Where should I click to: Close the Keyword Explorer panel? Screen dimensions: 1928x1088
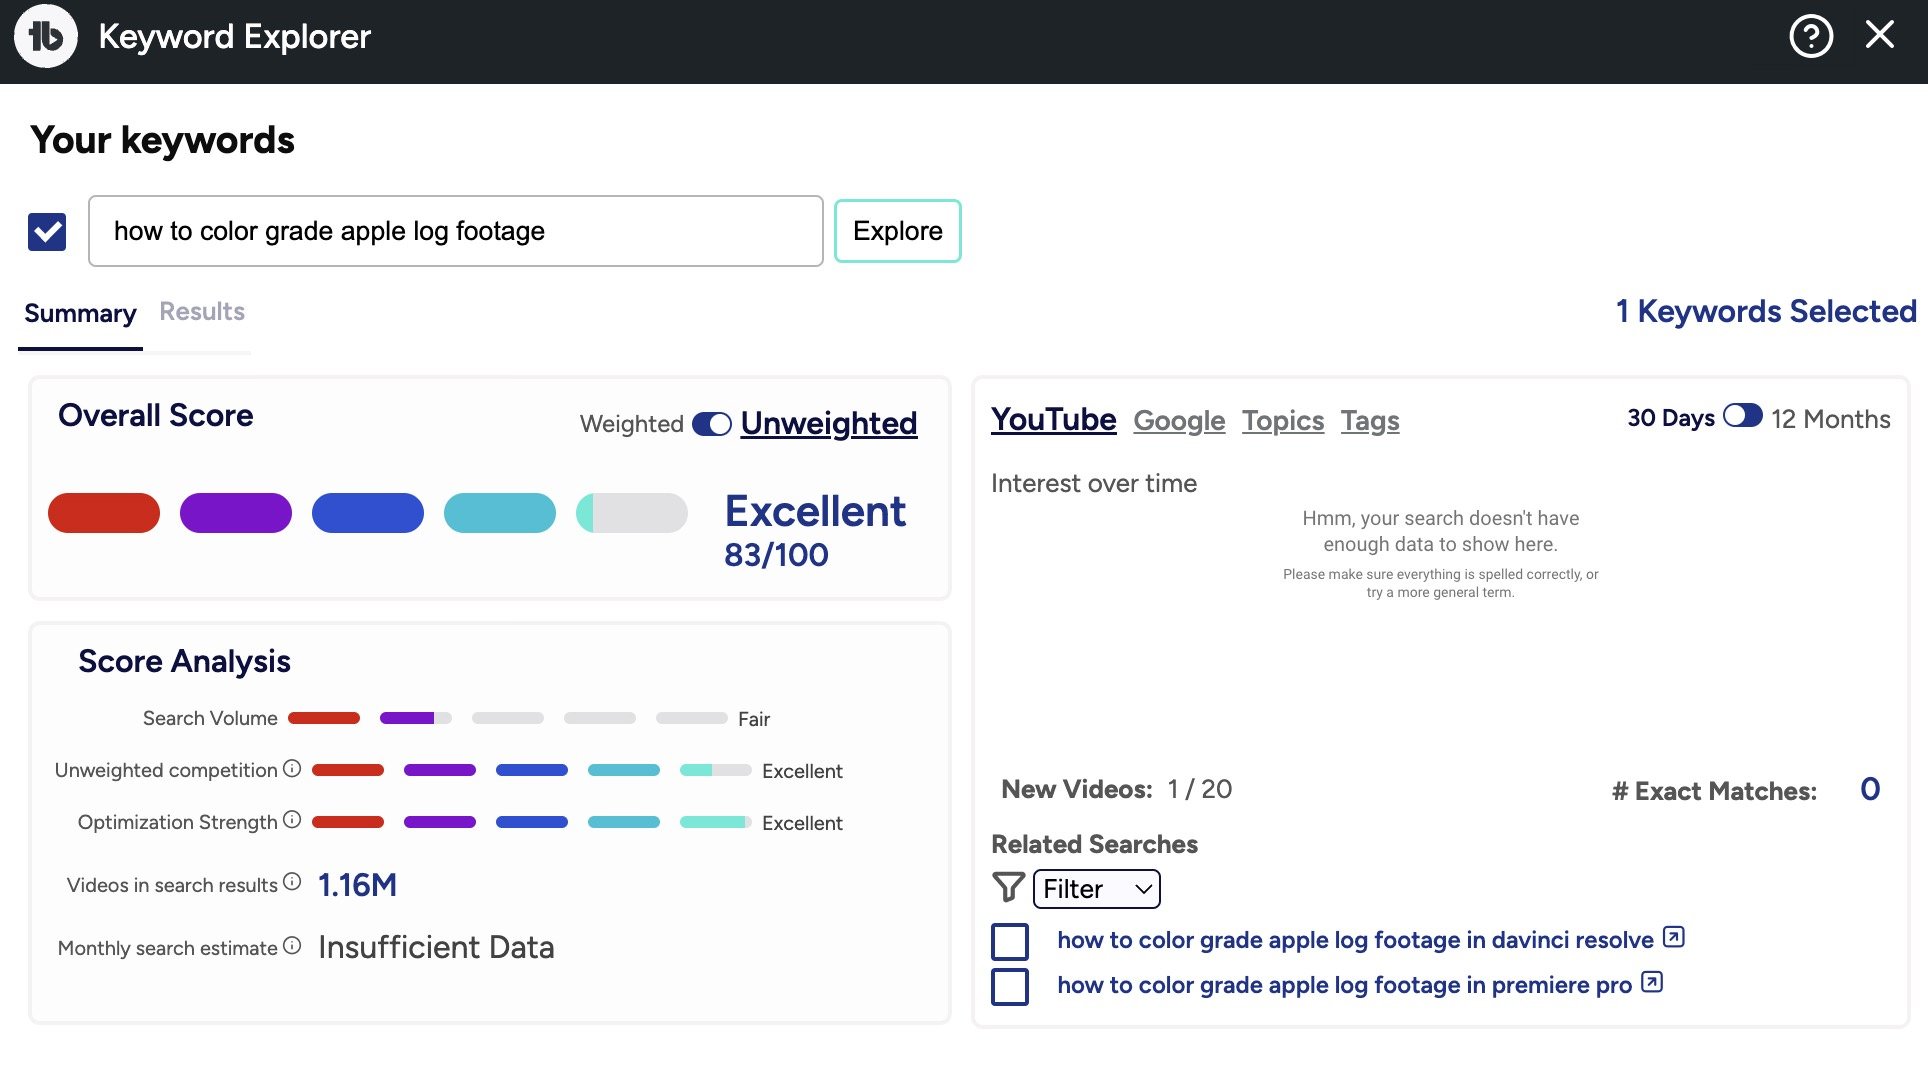click(1880, 35)
